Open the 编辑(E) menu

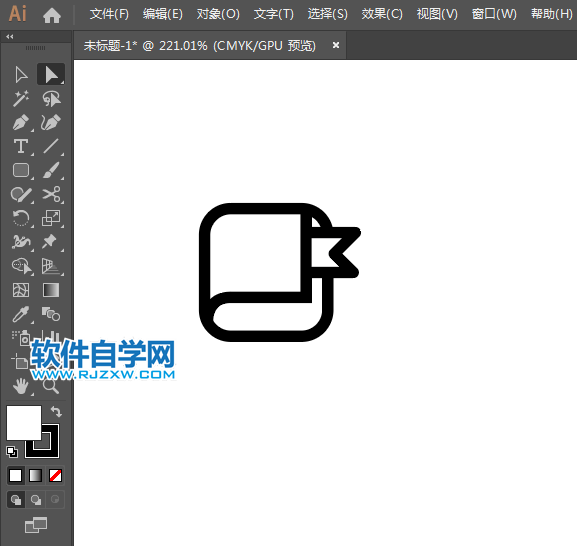[163, 14]
